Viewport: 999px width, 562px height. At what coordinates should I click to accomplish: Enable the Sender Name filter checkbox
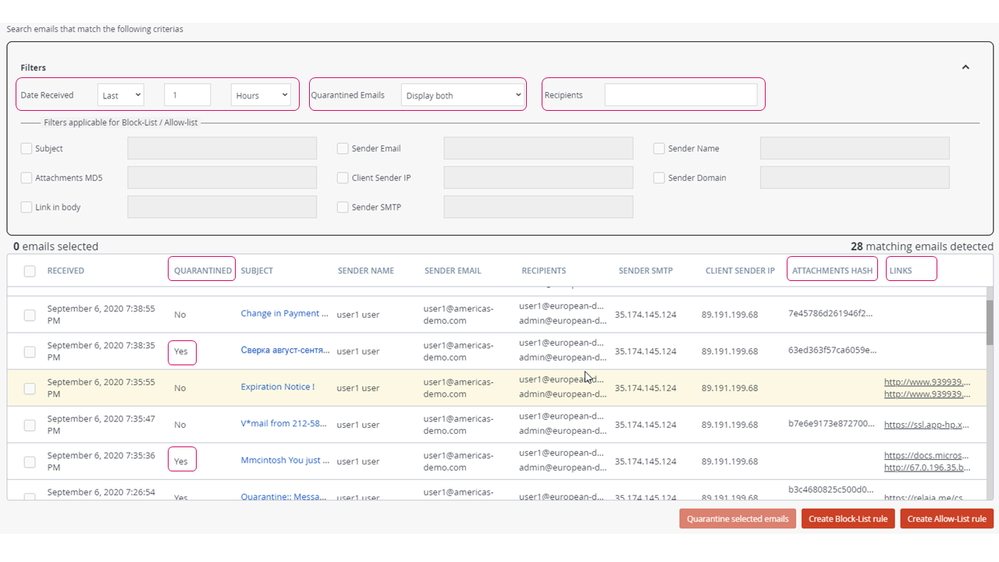[x=659, y=148]
